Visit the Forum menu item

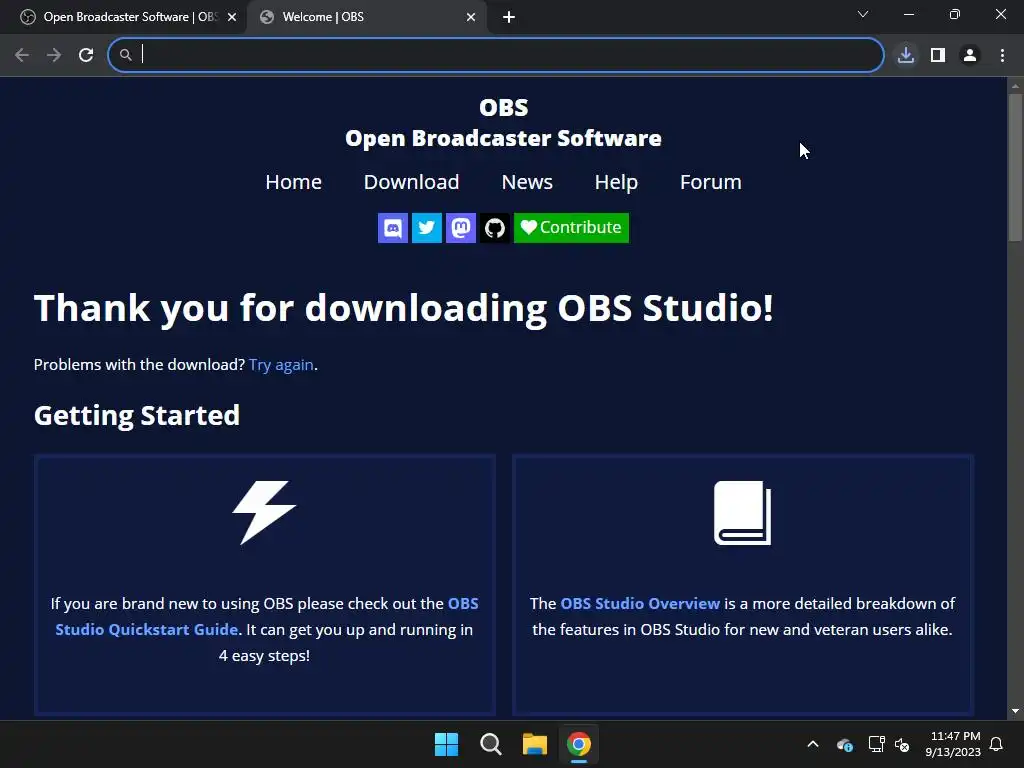pos(711,182)
